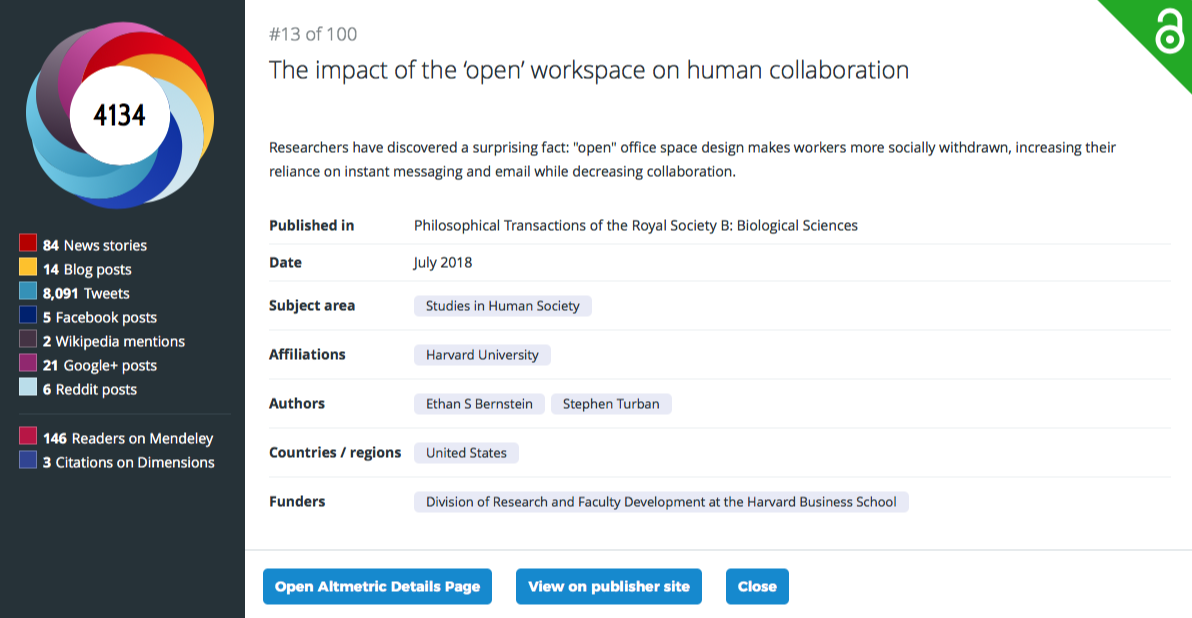Screen dimensions: 1192x618
Task: Click the 21 Google+ posts label
Action: tap(100, 366)
